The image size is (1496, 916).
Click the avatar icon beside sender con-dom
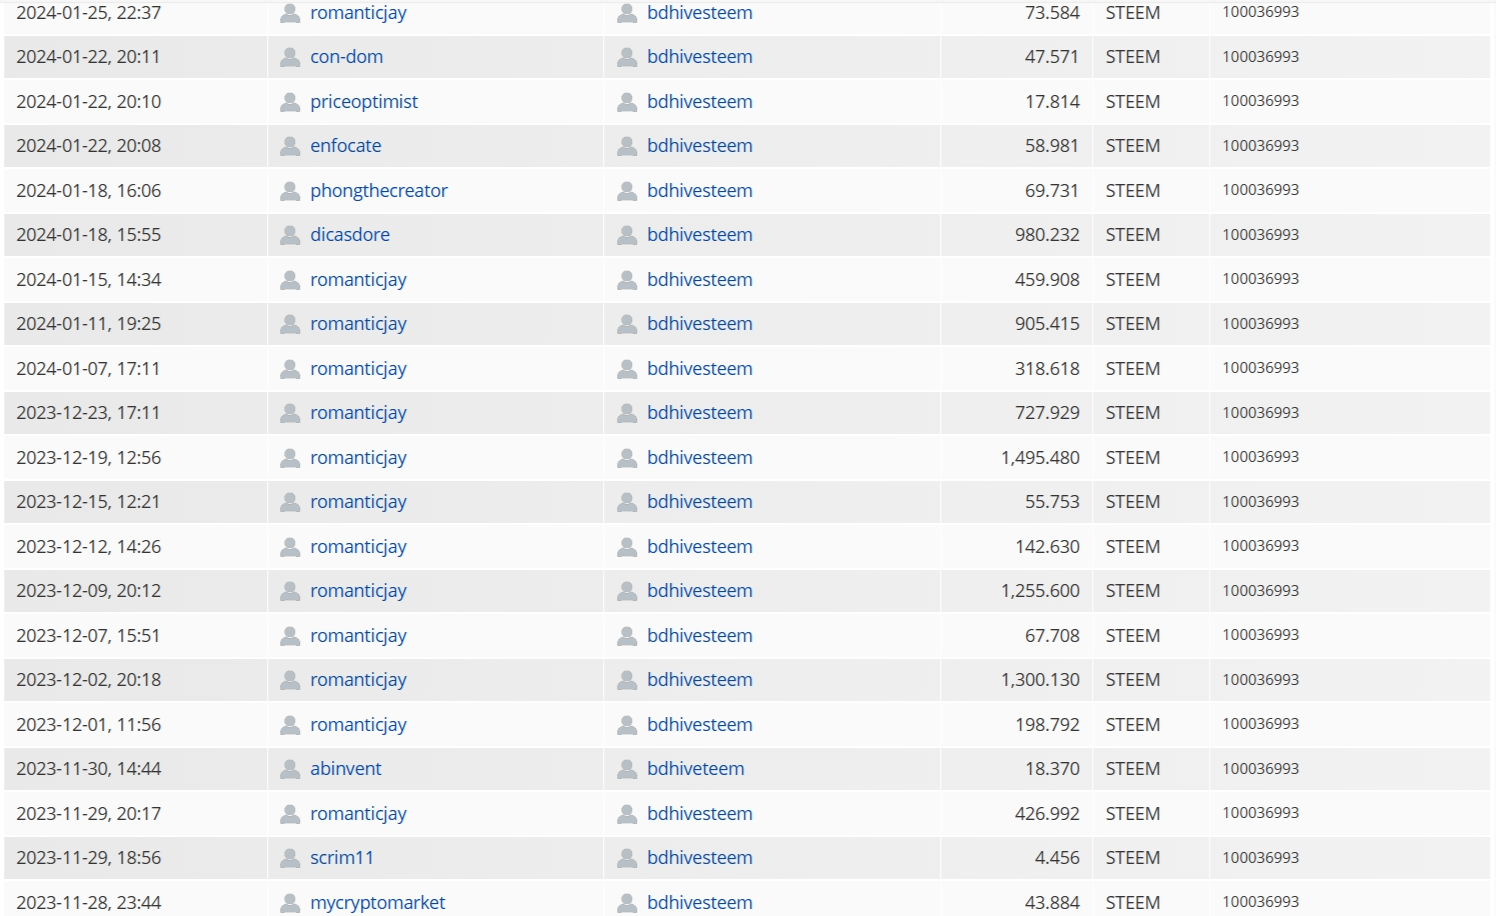(x=290, y=57)
